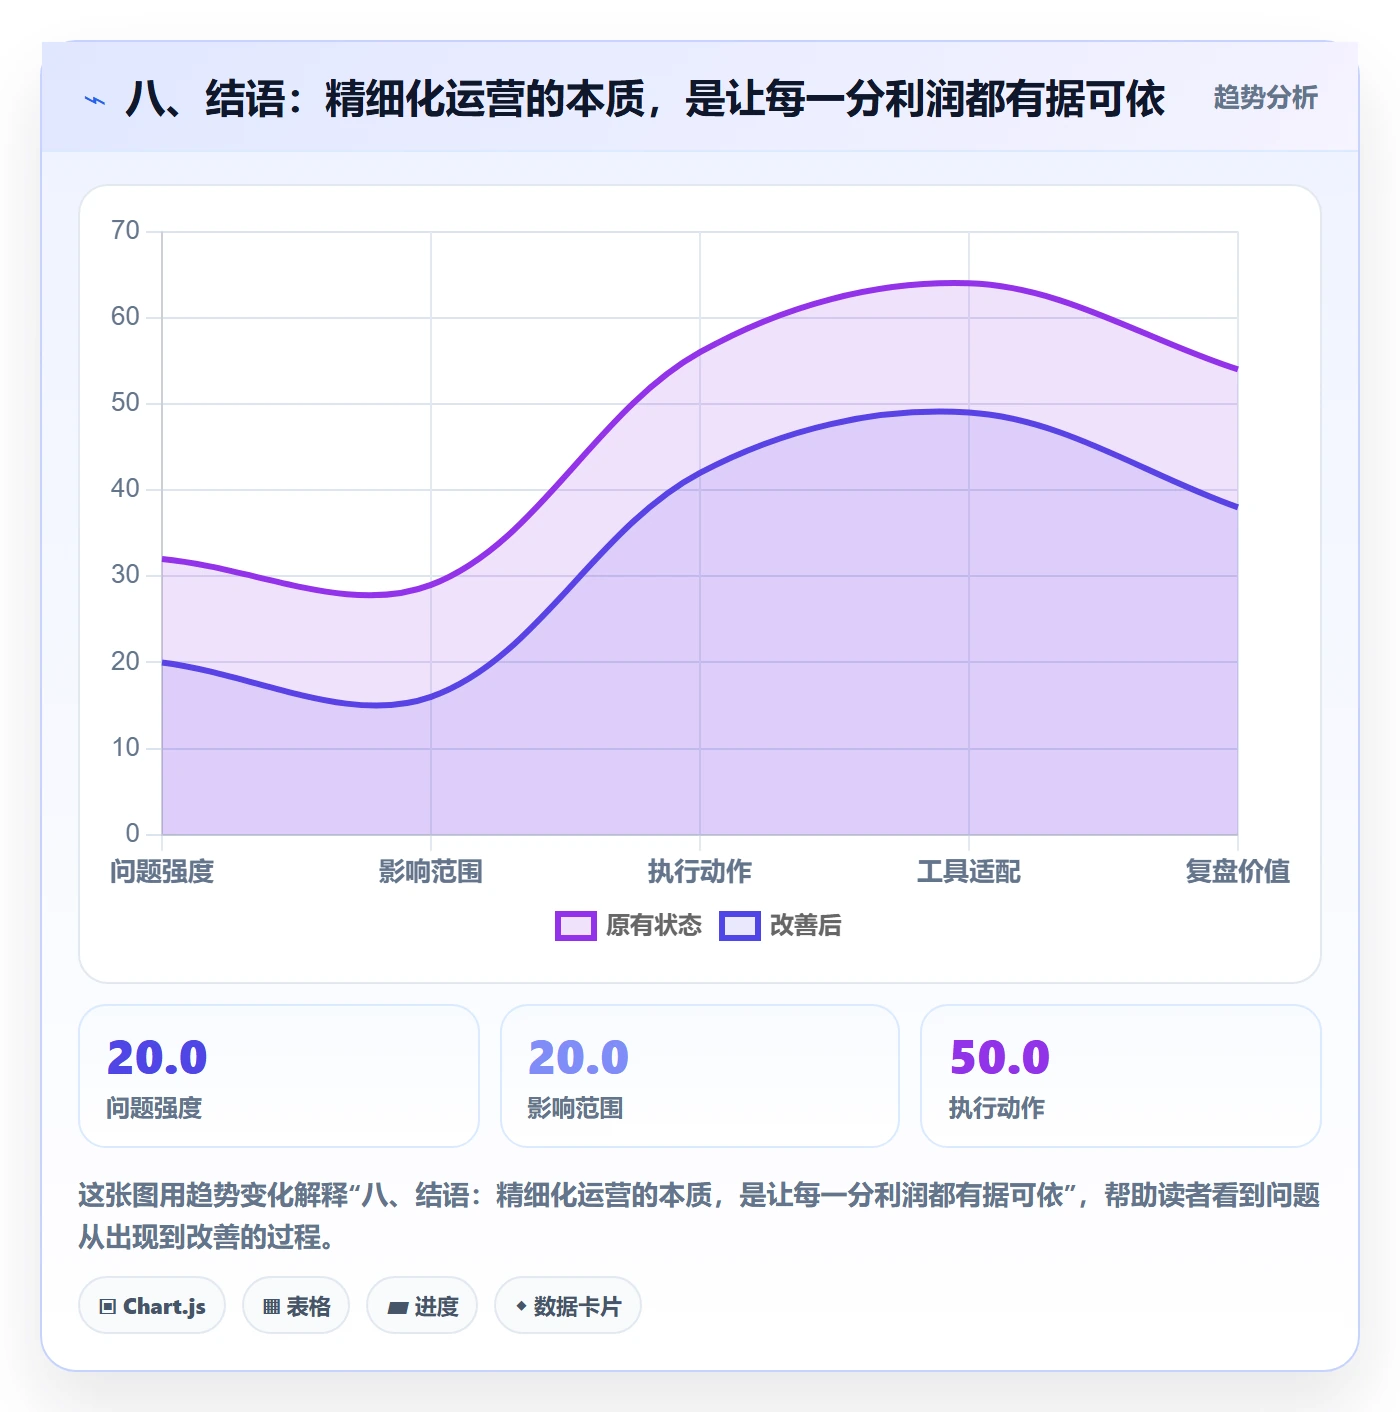Click the 30 y-axis tick value
This screenshot has width=1400, height=1412.
pyautogui.click(x=125, y=575)
